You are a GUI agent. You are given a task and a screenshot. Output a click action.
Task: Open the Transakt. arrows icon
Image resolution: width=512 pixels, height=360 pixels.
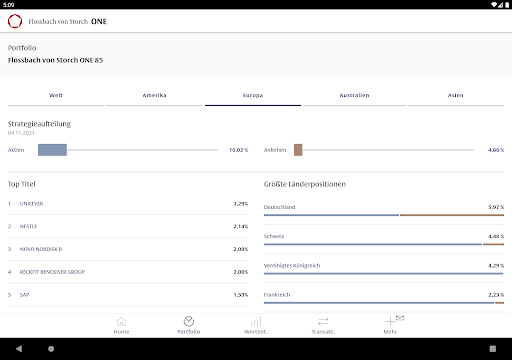pos(323,321)
